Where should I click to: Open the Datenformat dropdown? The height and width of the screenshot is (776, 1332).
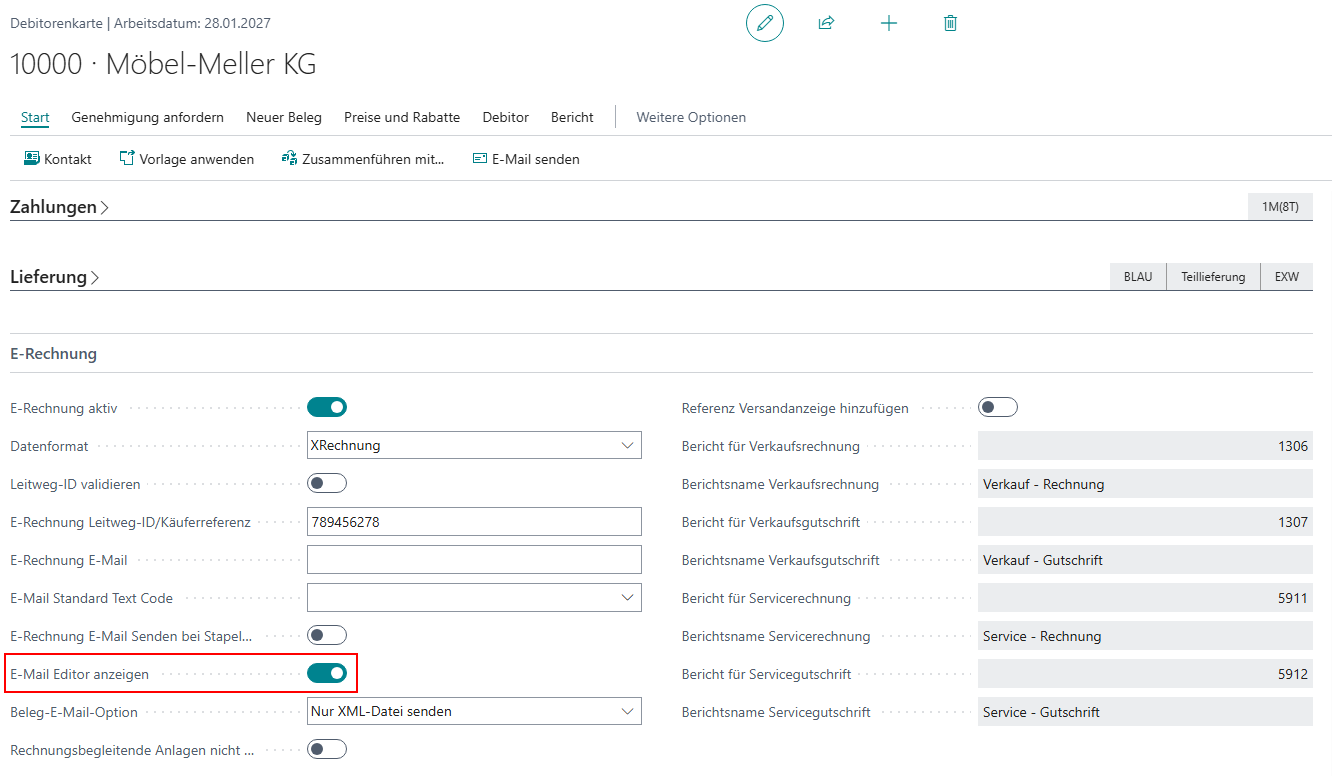tap(474, 445)
